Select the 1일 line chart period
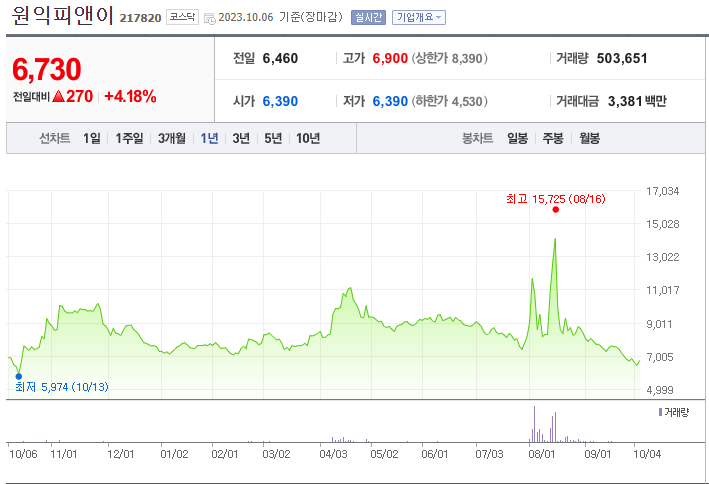The image size is (709, 484). coord(92,138)
